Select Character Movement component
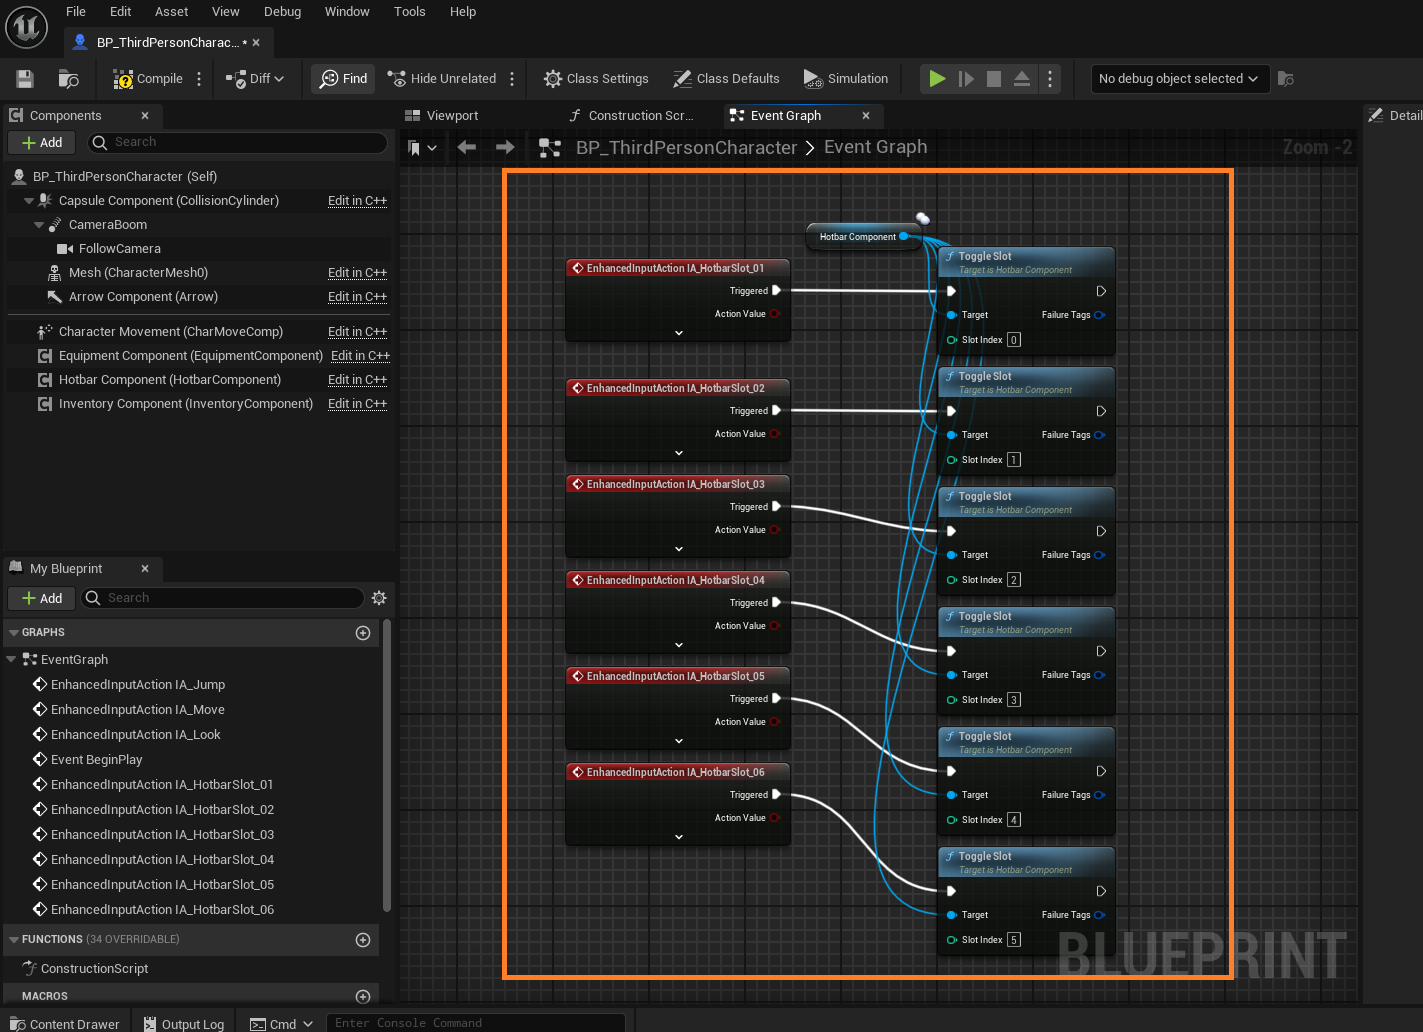Image resolution: width=1423 pixels, height=1032 pixels. 170,332
